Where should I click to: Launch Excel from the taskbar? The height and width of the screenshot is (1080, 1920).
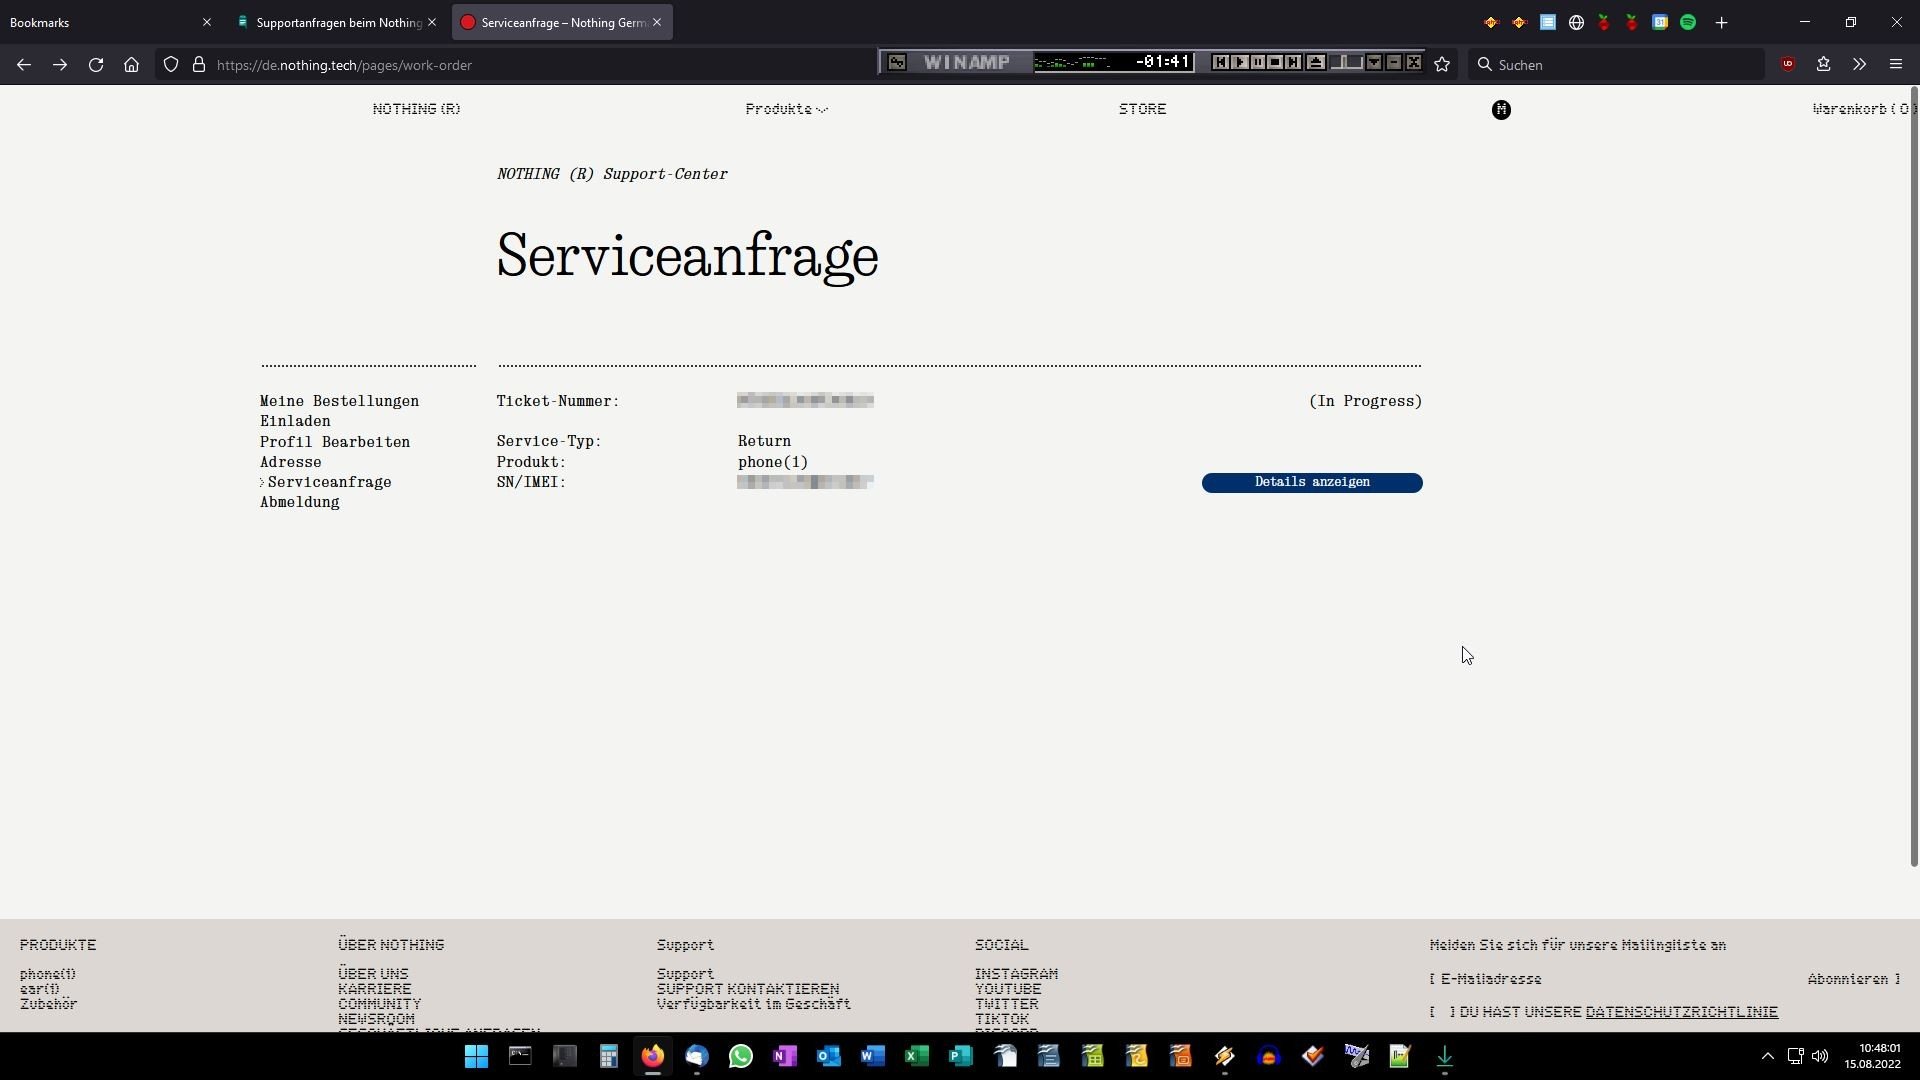(917, 1056)
